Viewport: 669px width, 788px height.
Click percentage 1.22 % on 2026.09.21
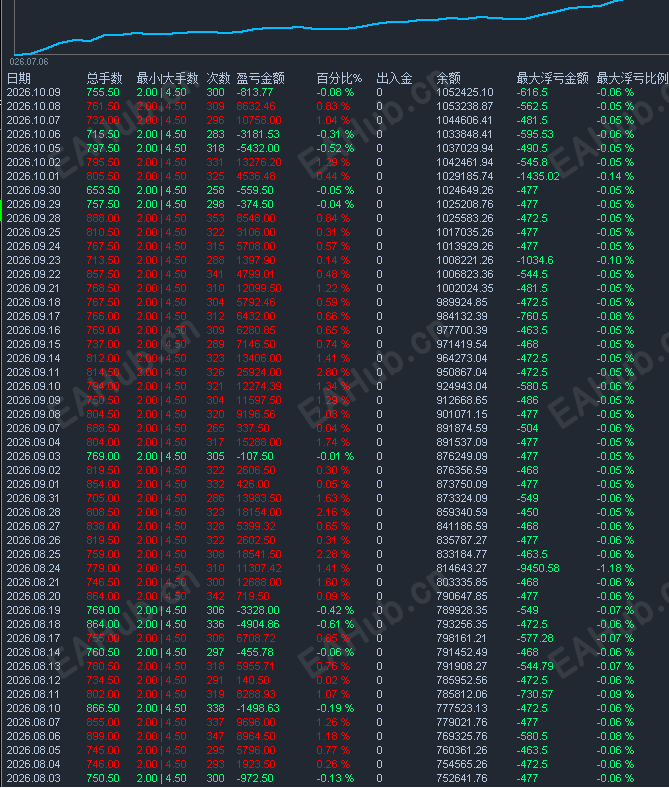pos(333,288)
